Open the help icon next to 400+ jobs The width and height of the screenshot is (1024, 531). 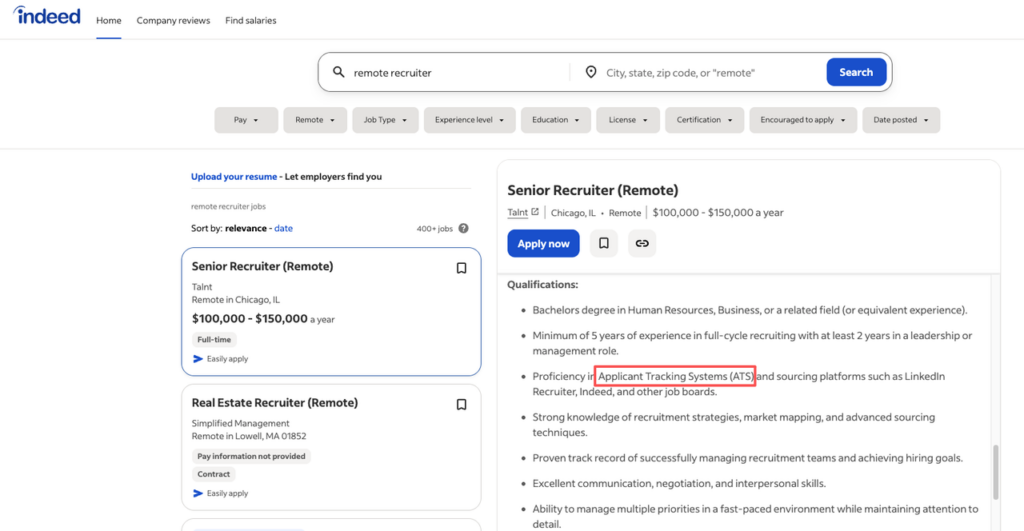click(463, 228)
